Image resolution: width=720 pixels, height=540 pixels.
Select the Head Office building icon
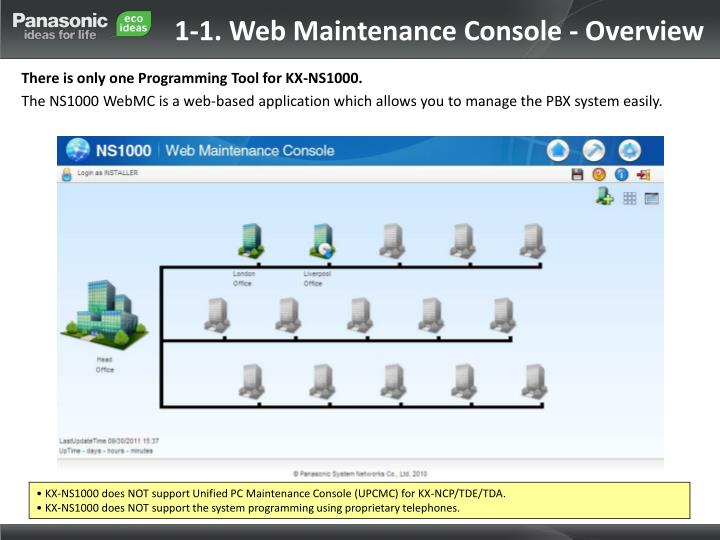(x=104, y=314)
